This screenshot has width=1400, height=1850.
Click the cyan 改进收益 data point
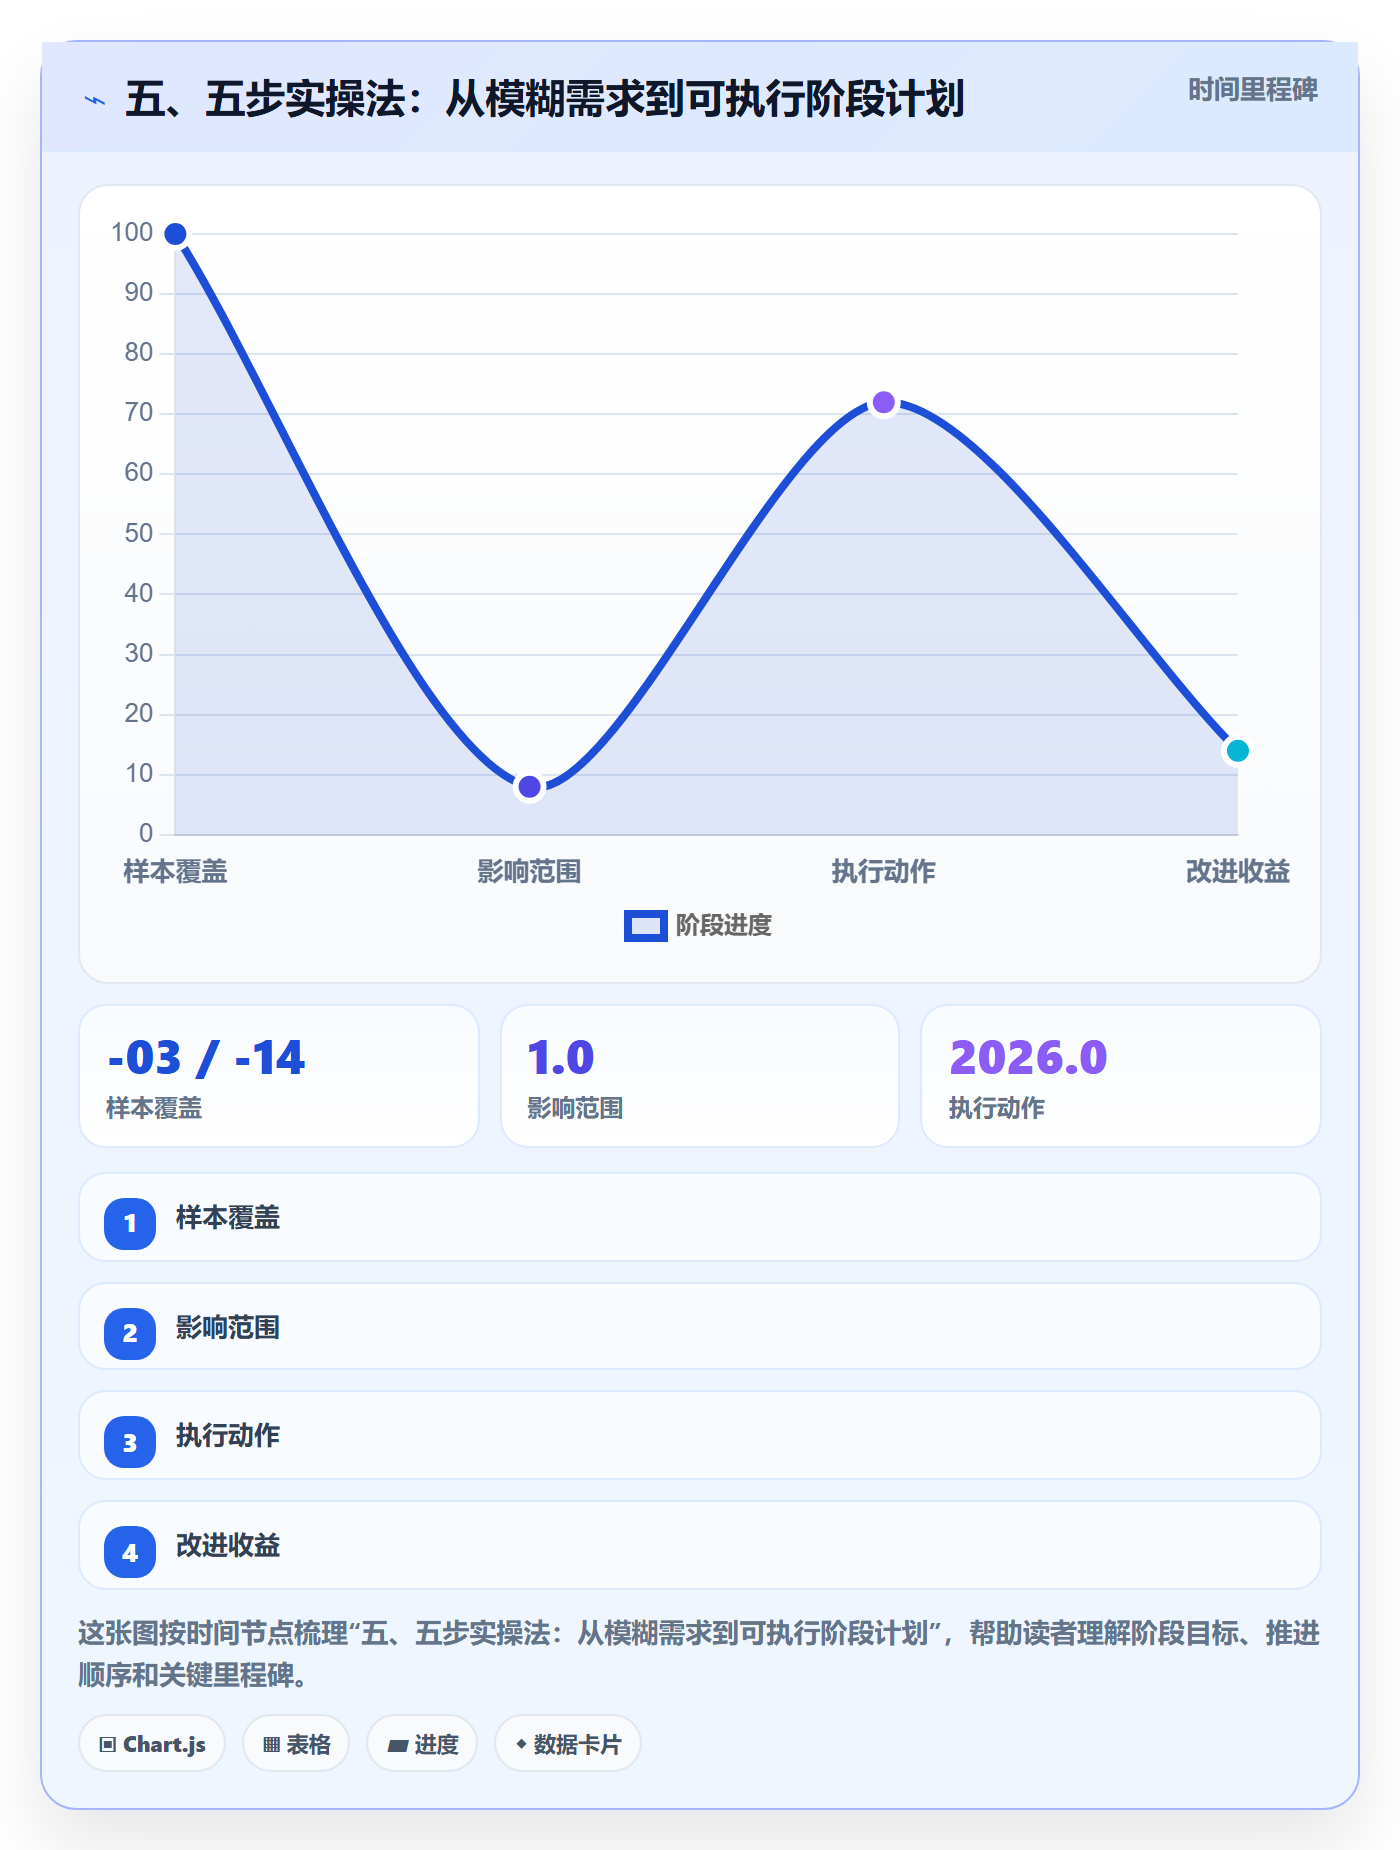point(1238,751)
